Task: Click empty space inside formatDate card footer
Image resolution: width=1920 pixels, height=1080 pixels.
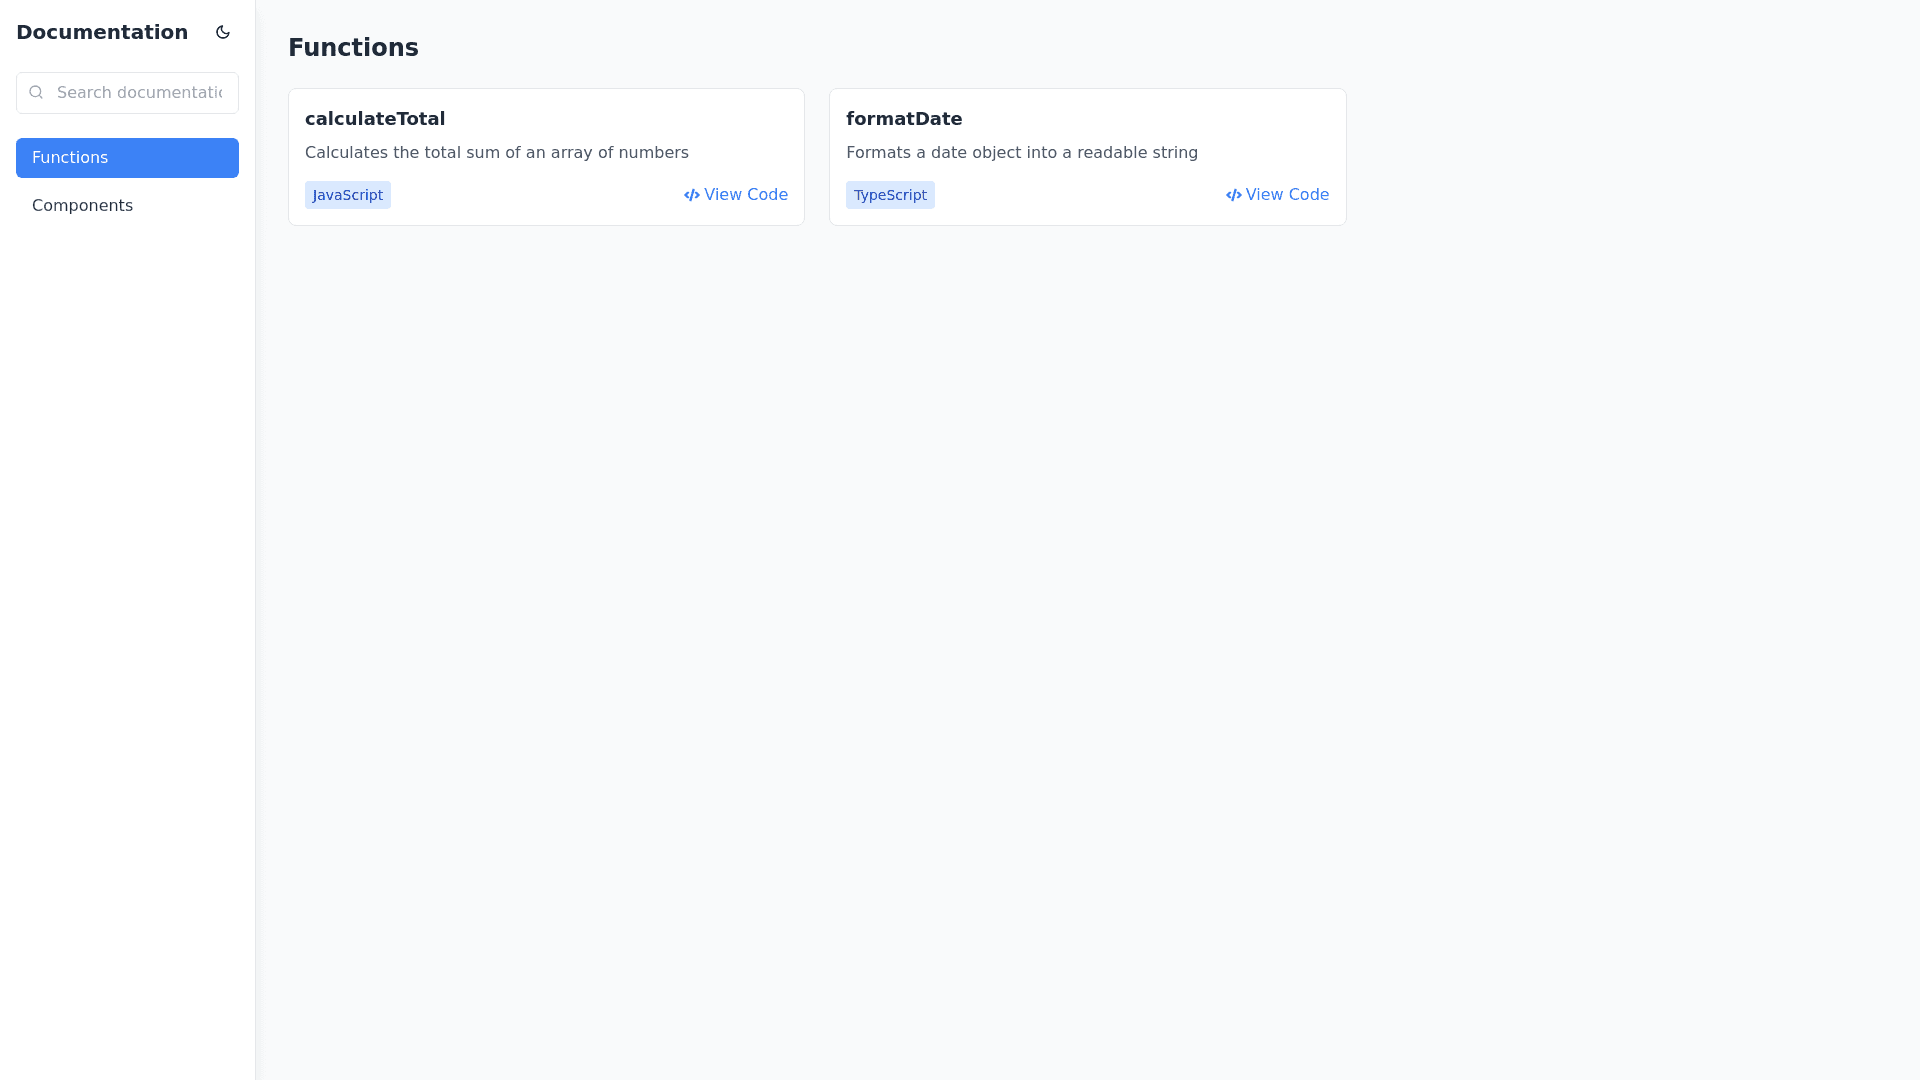Action: click(1078, 195)
